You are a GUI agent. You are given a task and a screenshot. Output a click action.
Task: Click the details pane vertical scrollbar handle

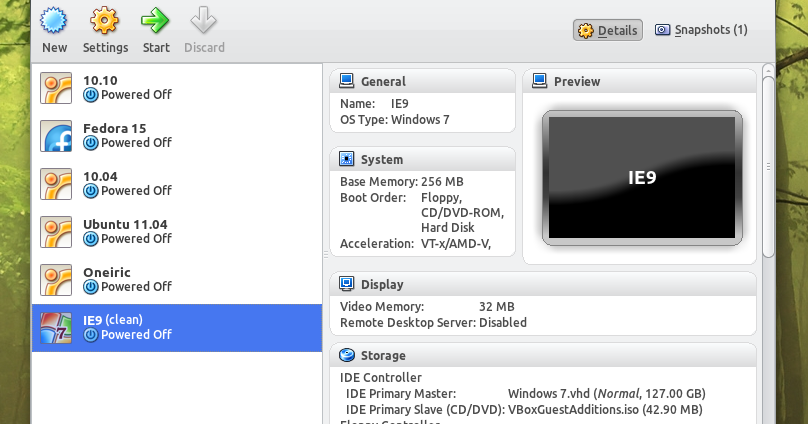(768, 166)
